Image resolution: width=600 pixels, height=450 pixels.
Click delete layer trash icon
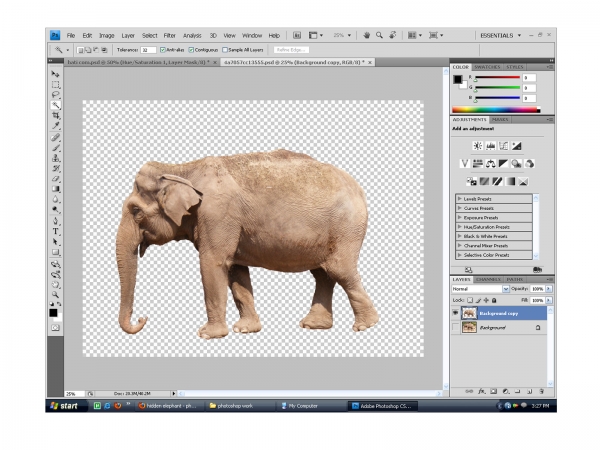[x=541, y=391]
